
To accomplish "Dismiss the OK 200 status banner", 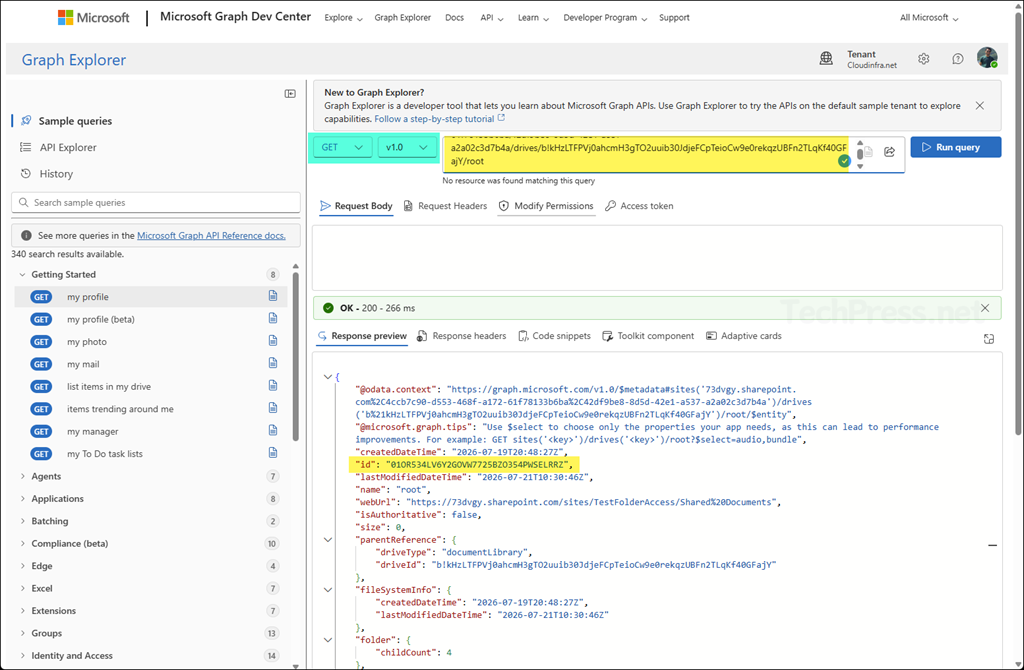I will pyautogui.click(x=985, y=308).
